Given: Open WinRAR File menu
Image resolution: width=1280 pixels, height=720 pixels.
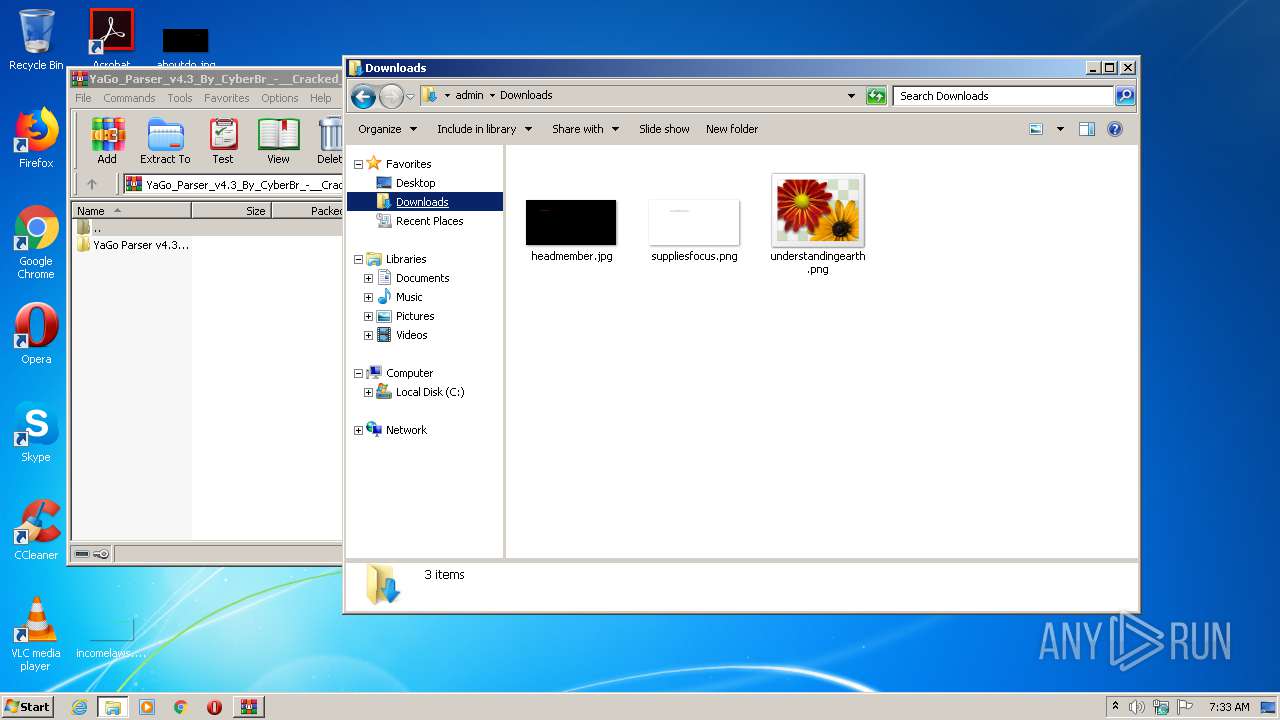Looking at the screenshot, I should (x=83, y=98).
